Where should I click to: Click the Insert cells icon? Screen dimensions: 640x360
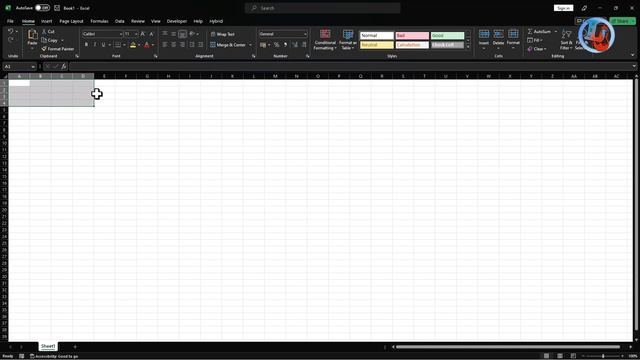[x=484, y=34]
